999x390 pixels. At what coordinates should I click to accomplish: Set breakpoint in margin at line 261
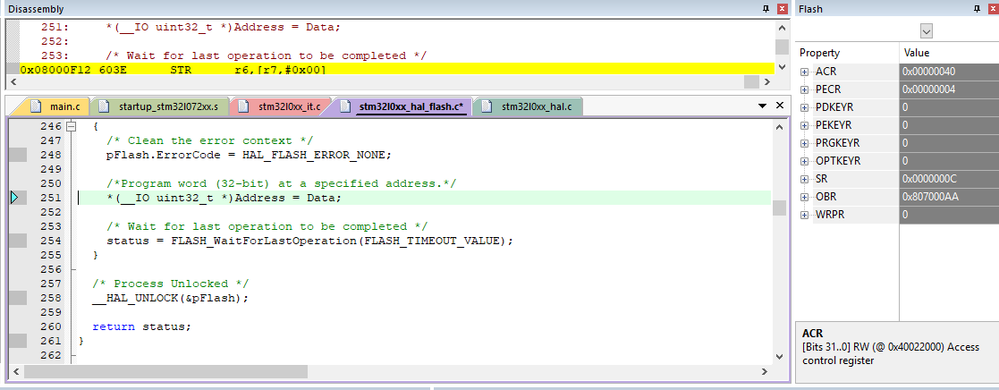pyautogui.click(x=17, y=341)
